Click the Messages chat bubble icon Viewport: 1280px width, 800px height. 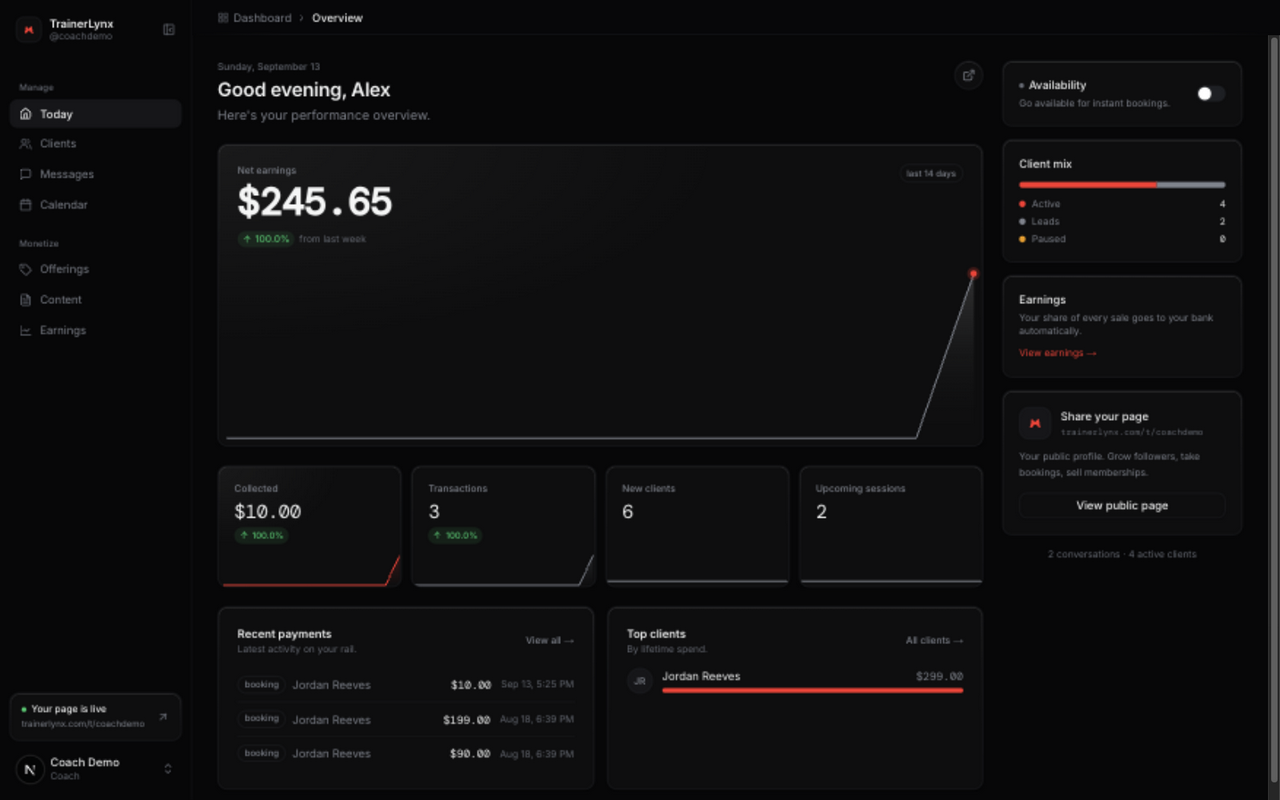tap(26, 174)
